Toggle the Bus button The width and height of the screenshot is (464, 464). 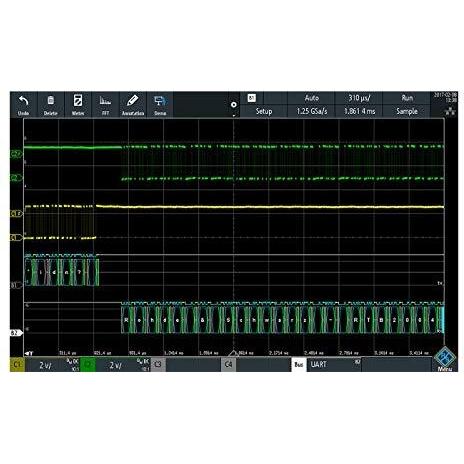coord(299,365)
